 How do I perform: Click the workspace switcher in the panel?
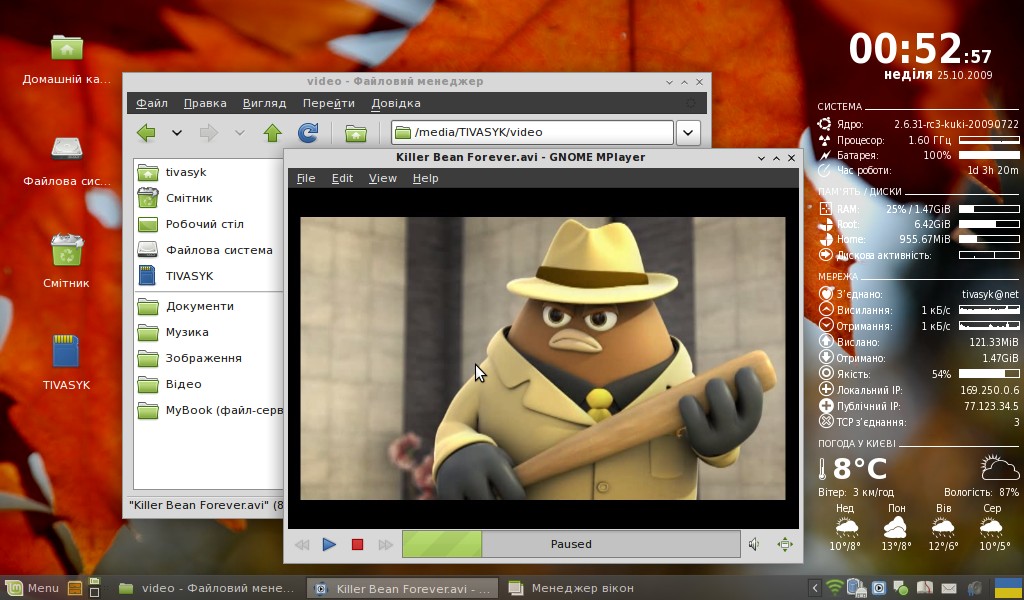94,588
